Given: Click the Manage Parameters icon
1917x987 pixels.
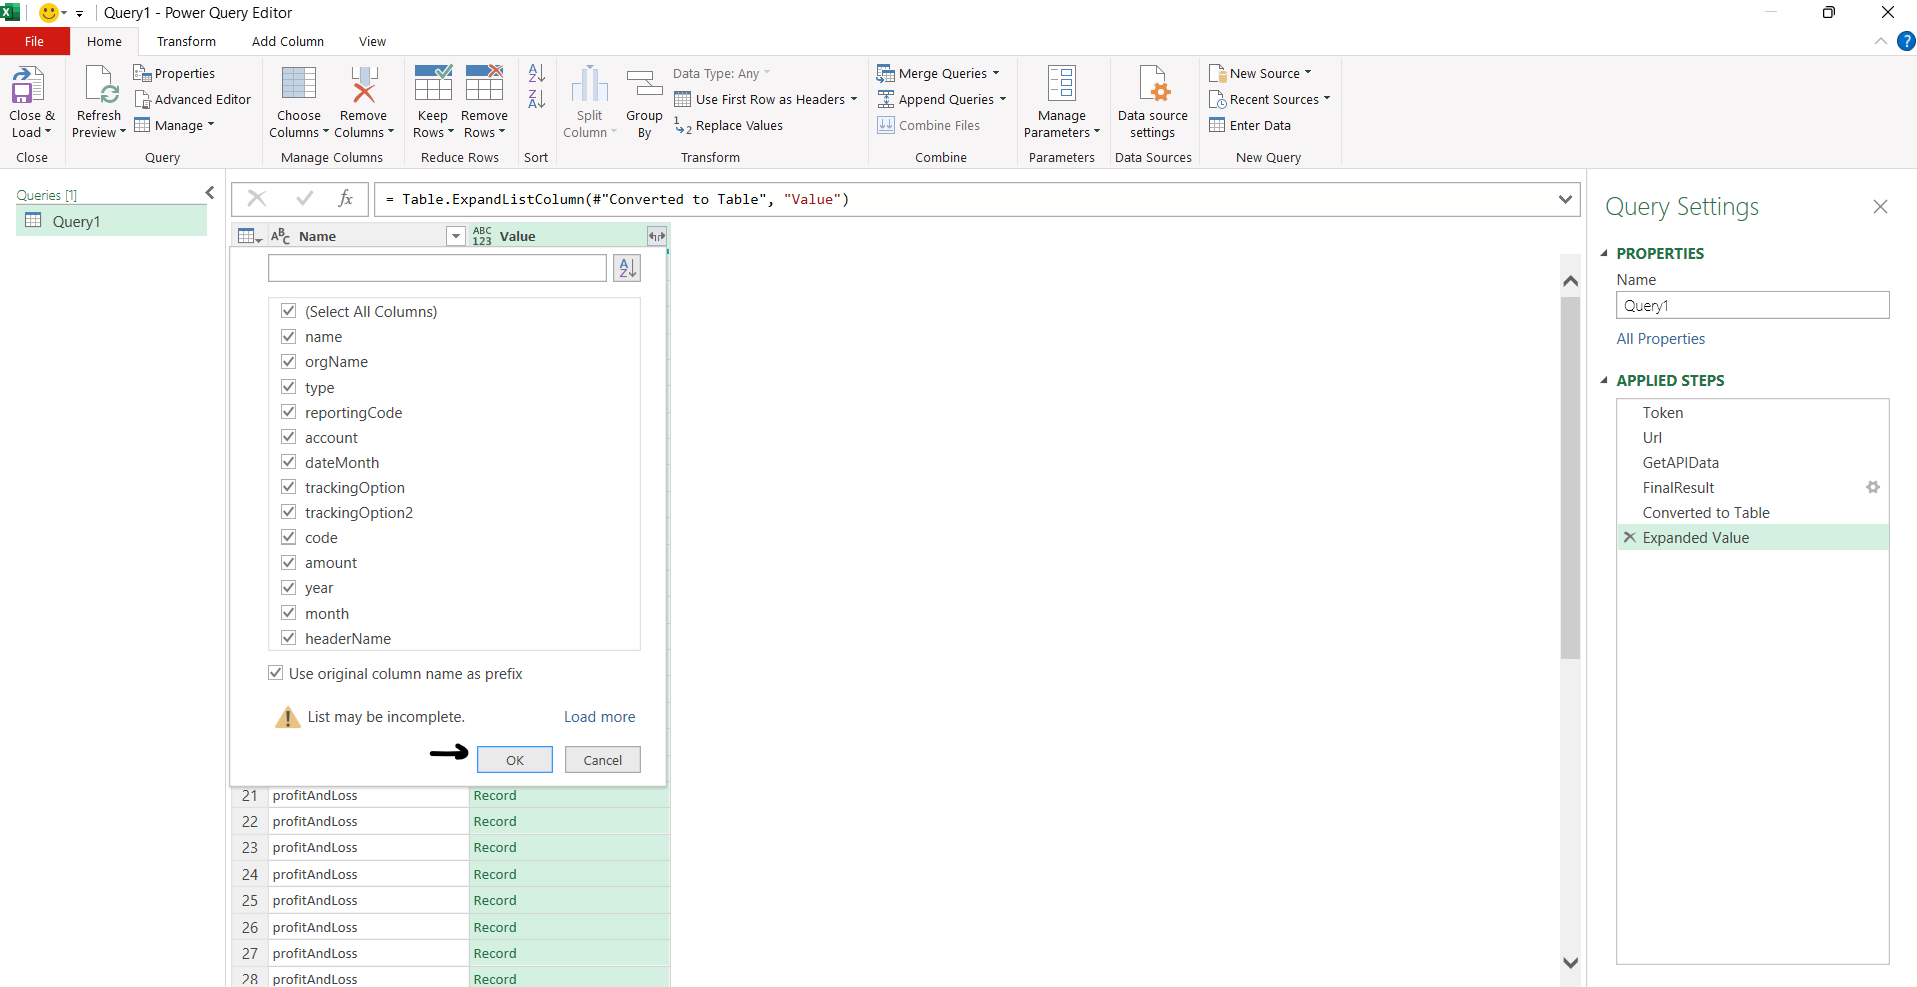Looking at the screenshot, I should point(1061,84).
